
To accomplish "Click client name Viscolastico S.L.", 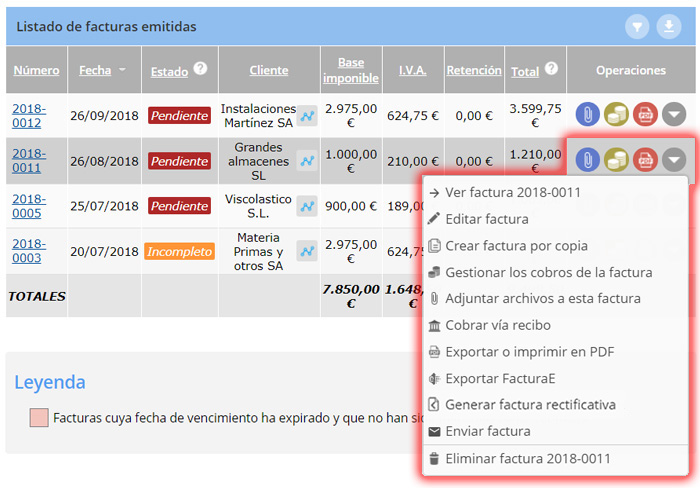I will (x=258, y=206).
